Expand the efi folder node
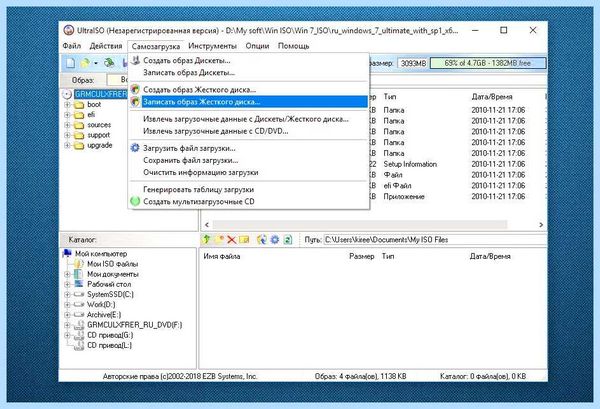Viewport: 600px width, 409px height. tap(67, 115)
